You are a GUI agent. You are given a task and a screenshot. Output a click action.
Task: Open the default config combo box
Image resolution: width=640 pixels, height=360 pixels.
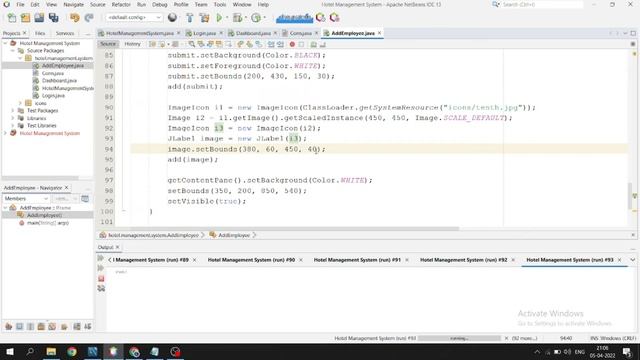click(134, 18)
